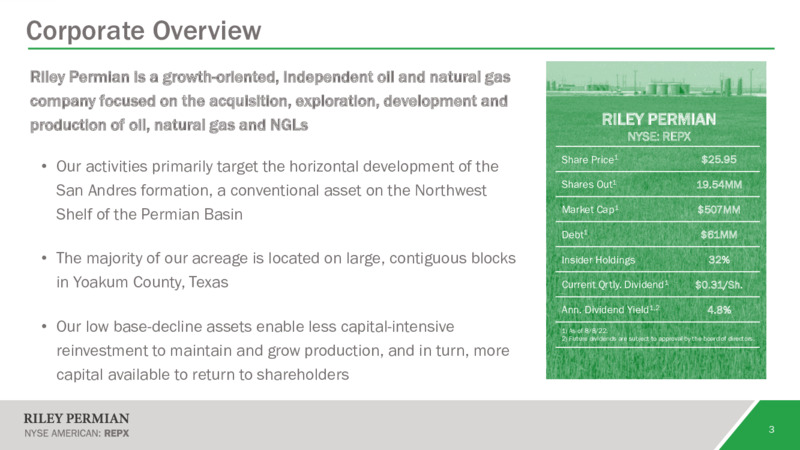This screenshot has height=450, width=800.
Task: Select the $507MM market cap value
Action: 718,209
